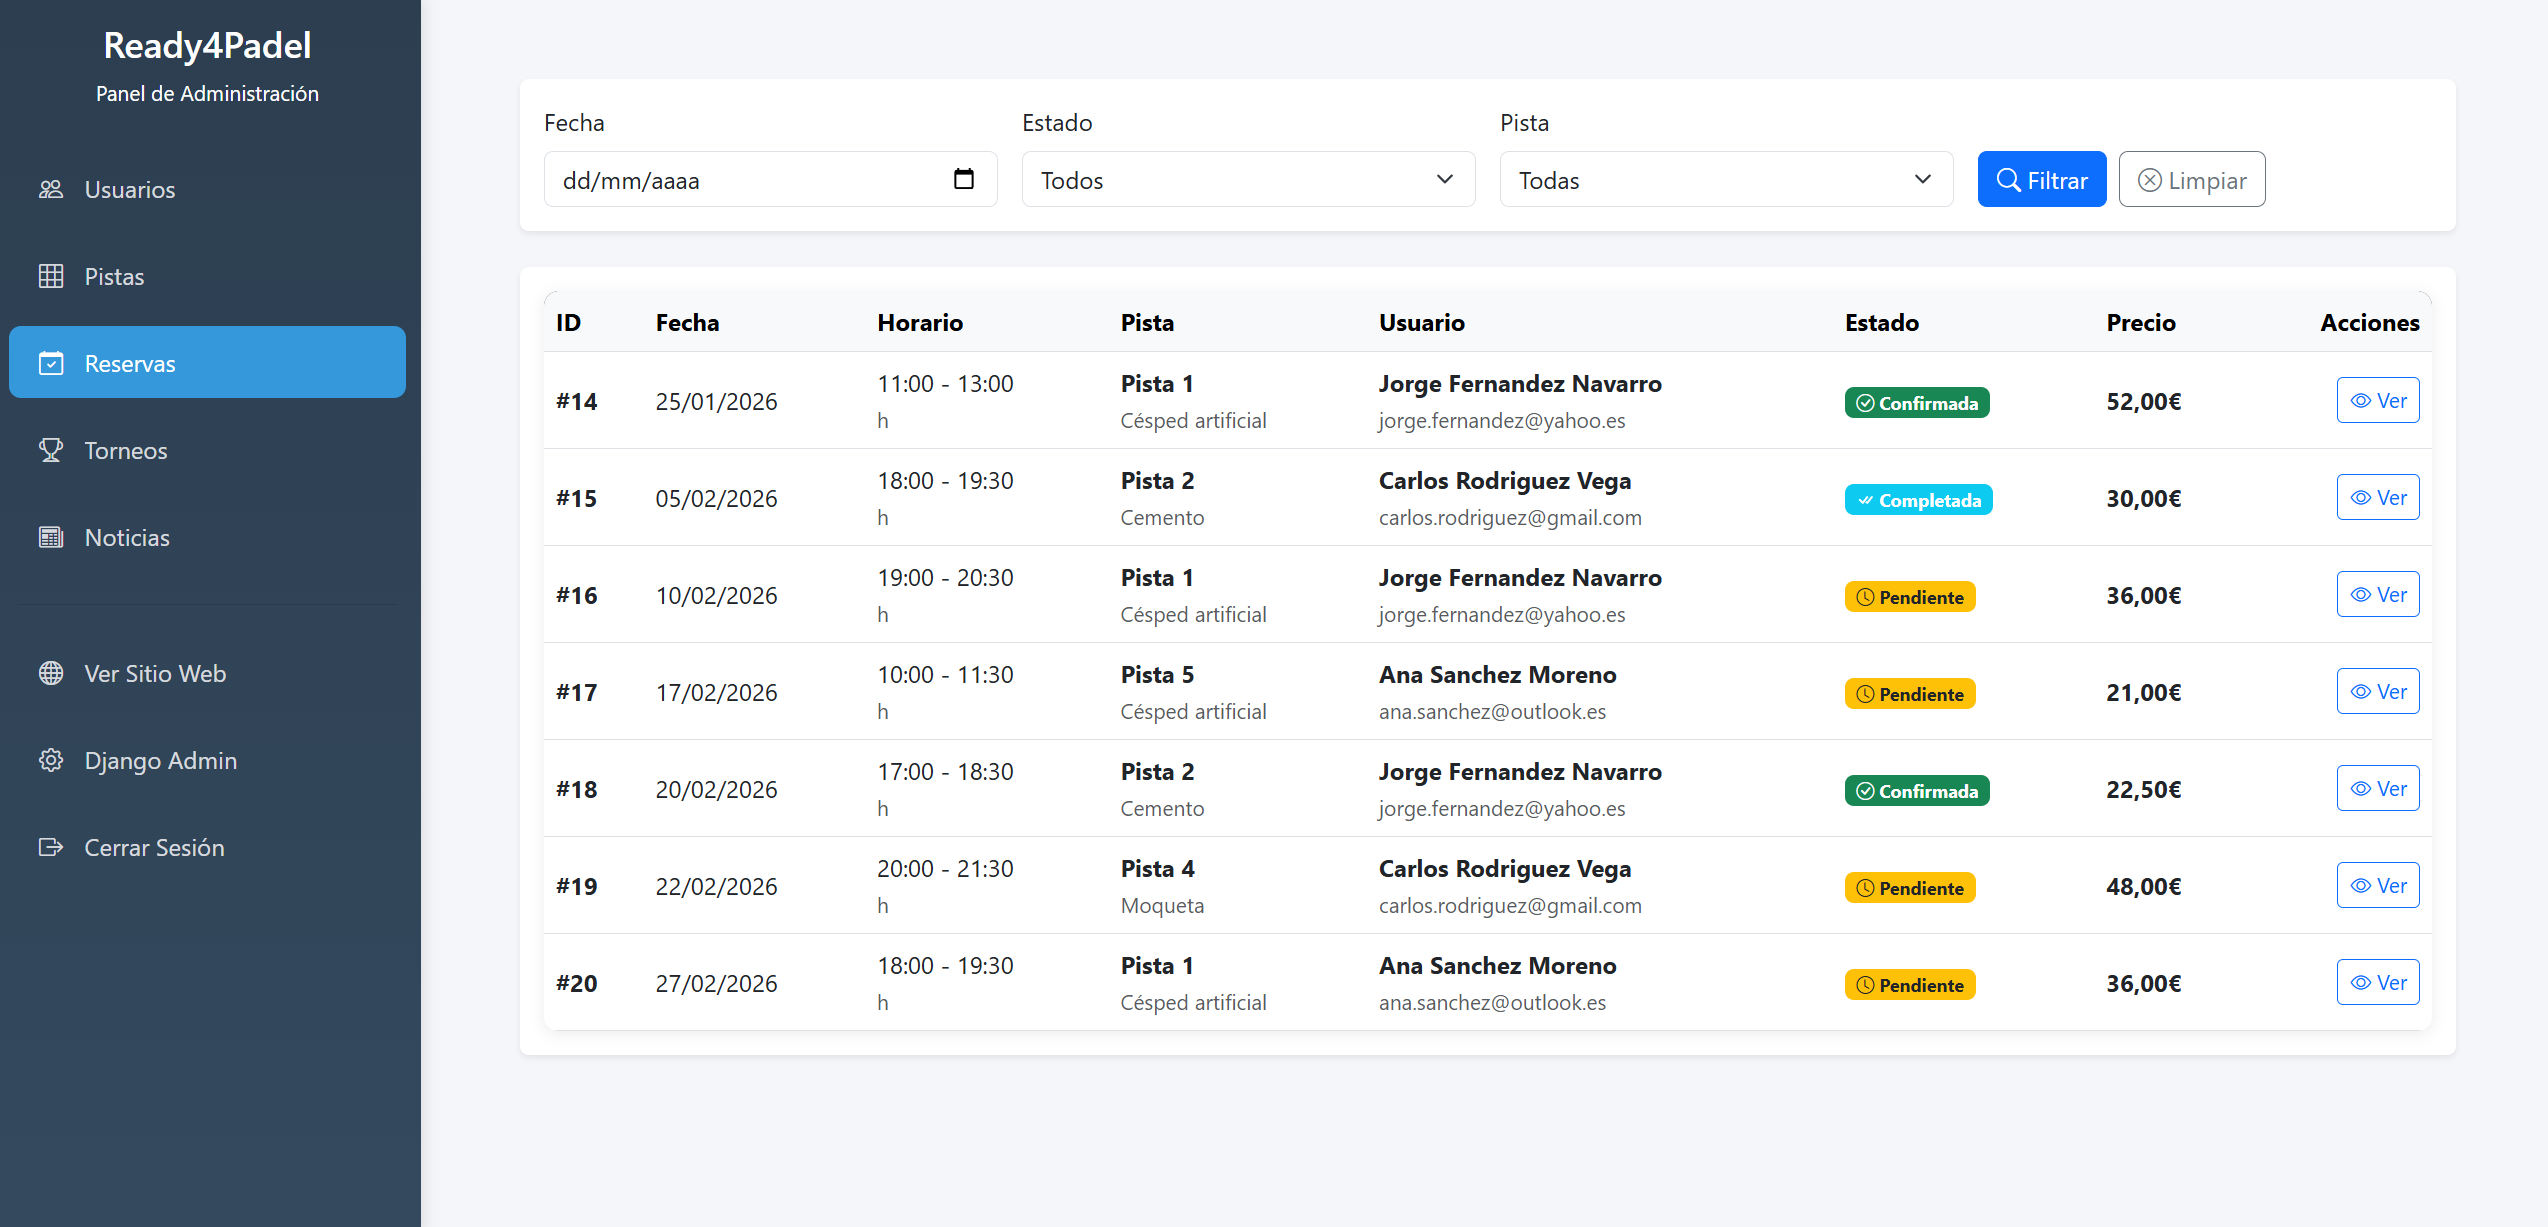Image resolution: width=2548 pixels, height=1227 pixels.
Task: Click the Completada badge on reservation #15
Action: [x=1917, y=500]
